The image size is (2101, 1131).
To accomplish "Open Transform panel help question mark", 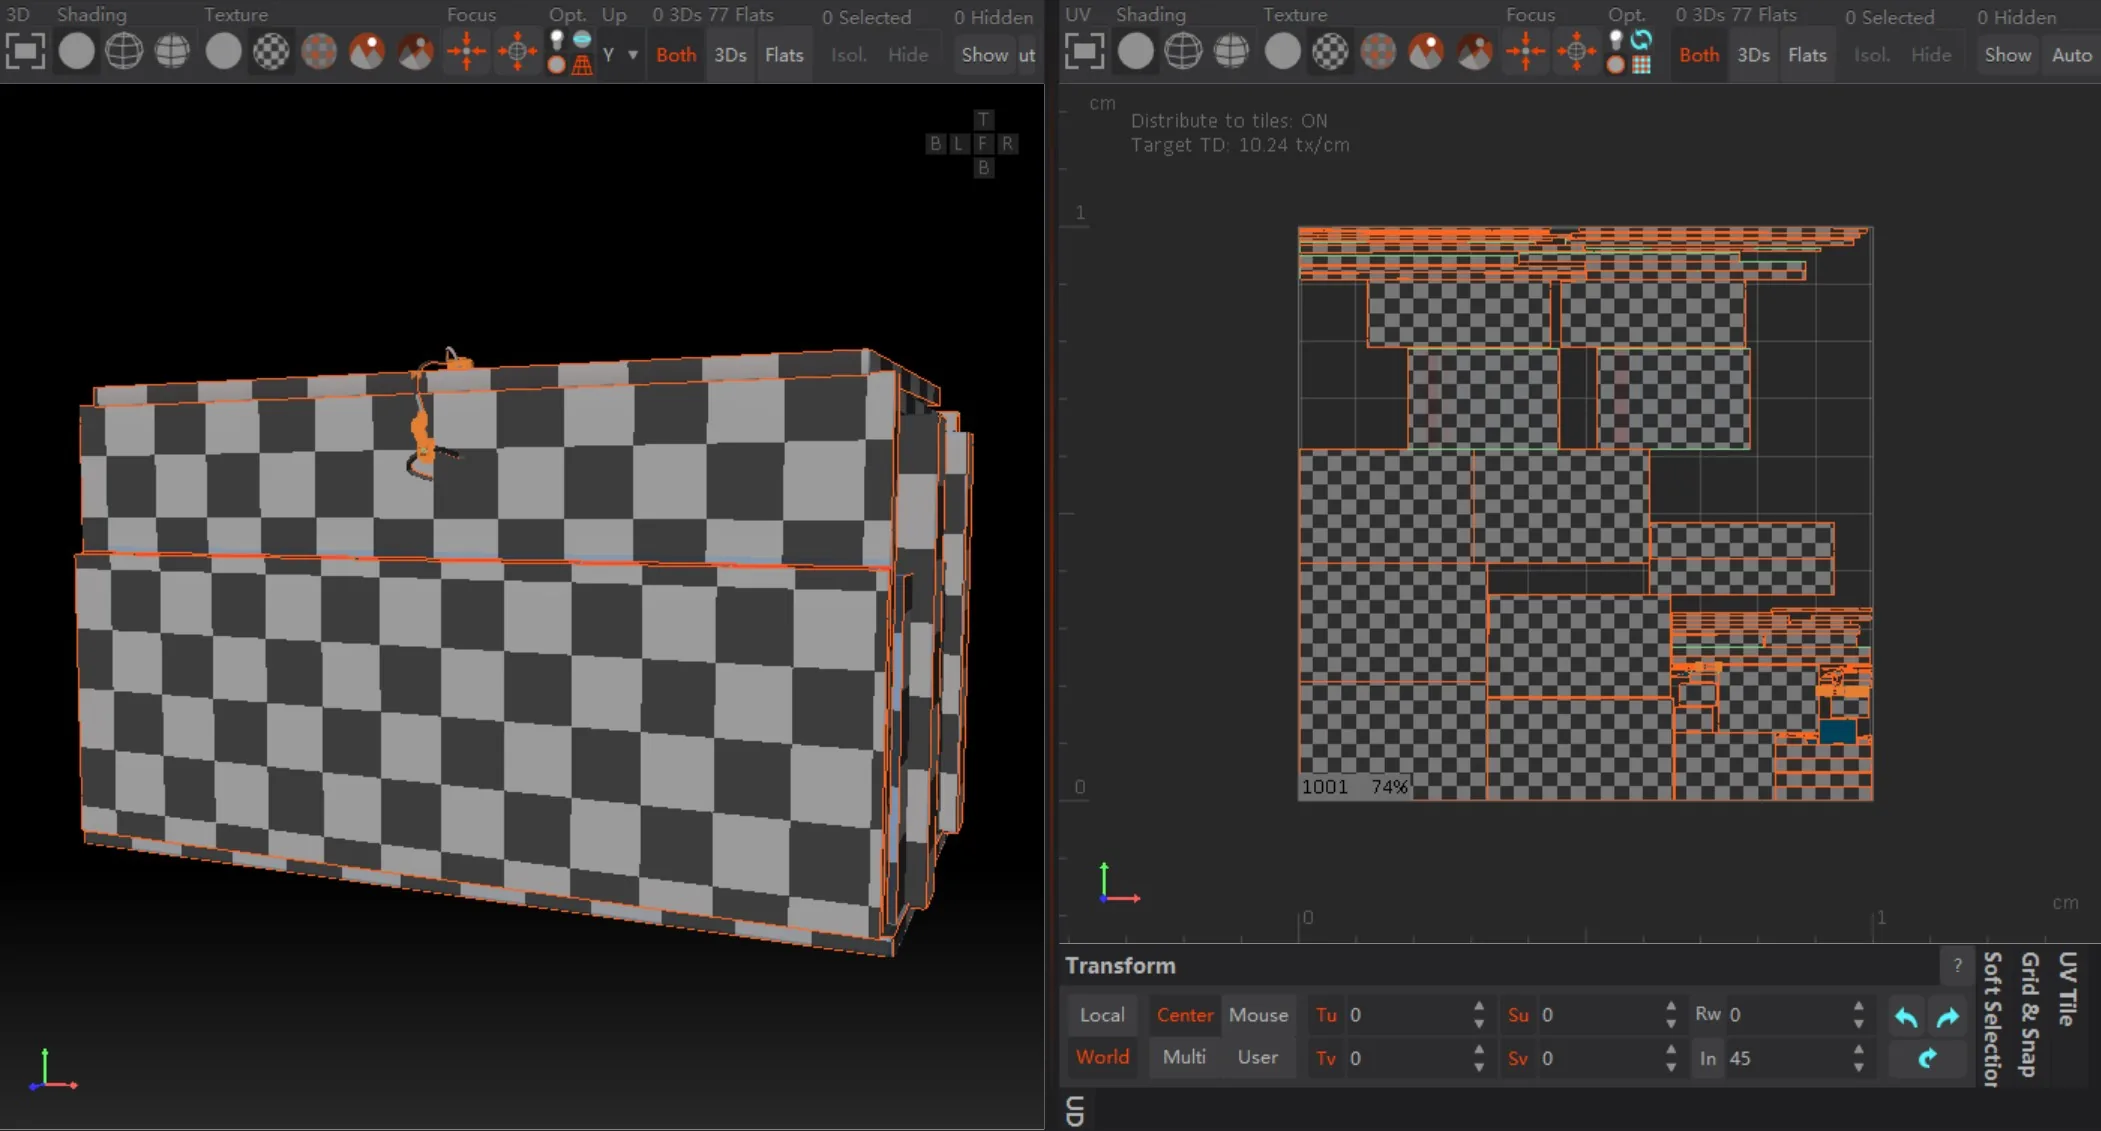I will click(x=1957, y=966).
